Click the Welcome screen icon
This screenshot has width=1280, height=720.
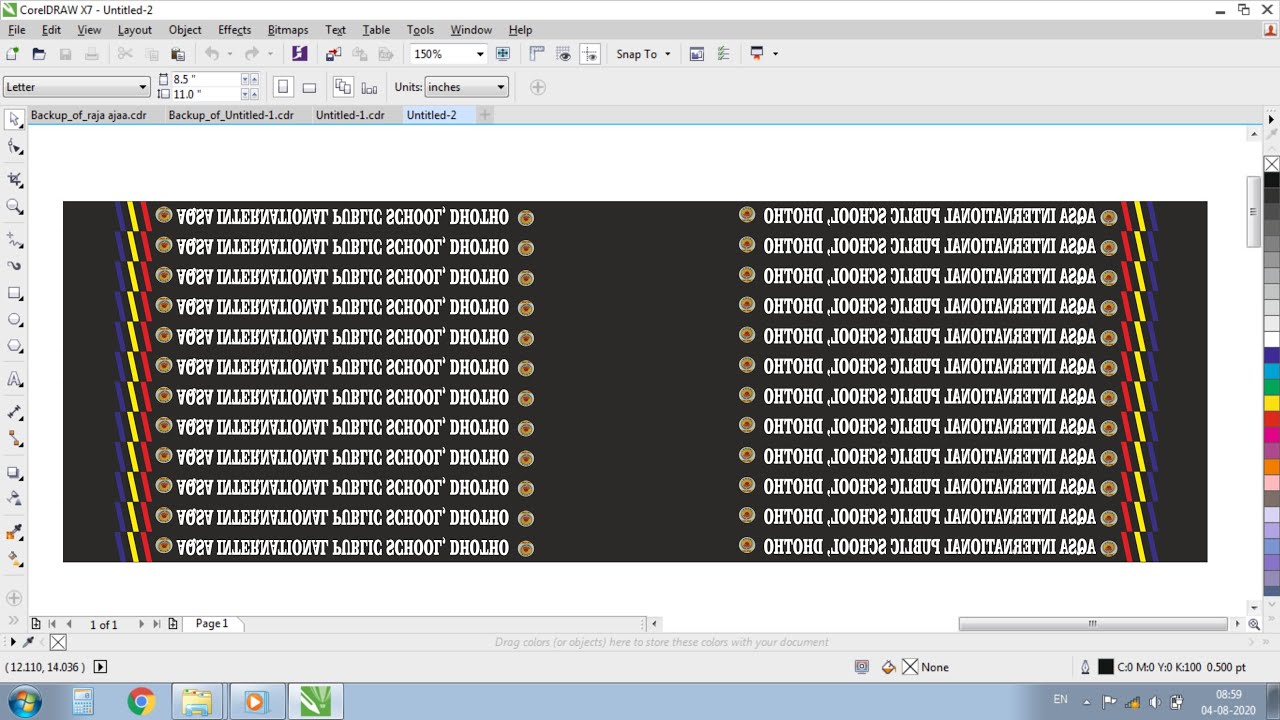click(x=697, y=54)
